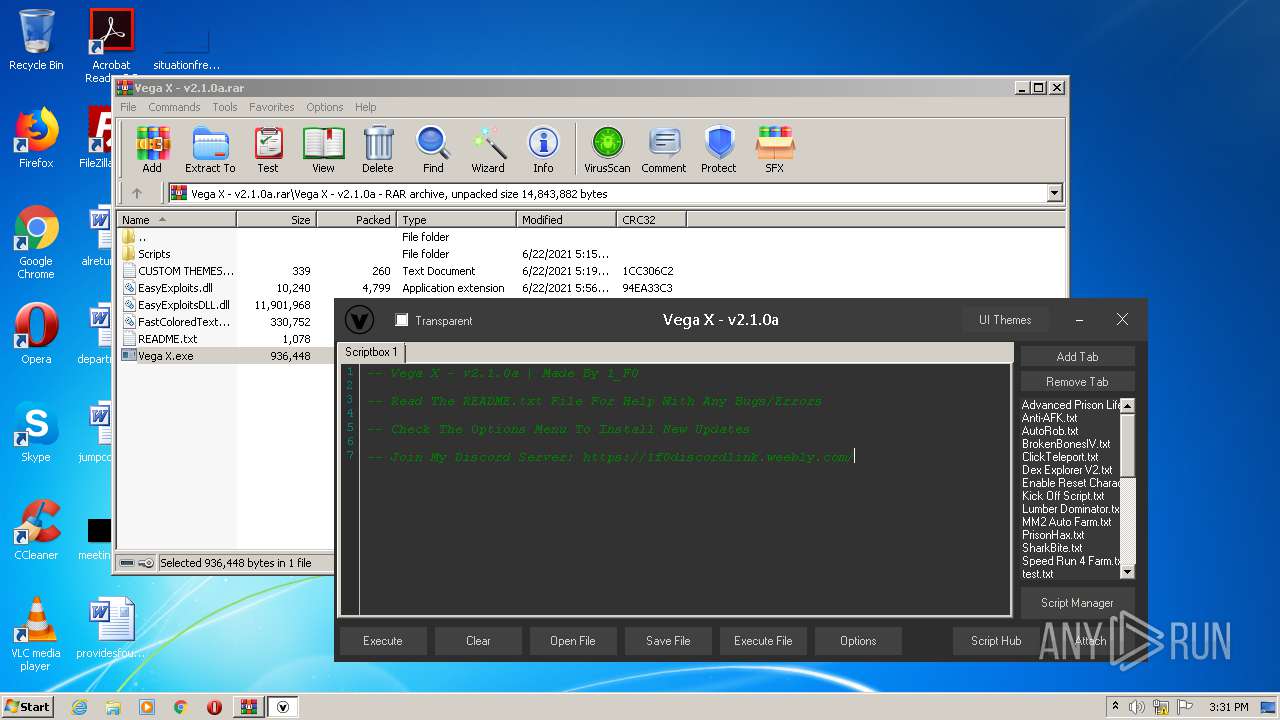
Task: Sort file list by Name column
Action: pos(177,219)
